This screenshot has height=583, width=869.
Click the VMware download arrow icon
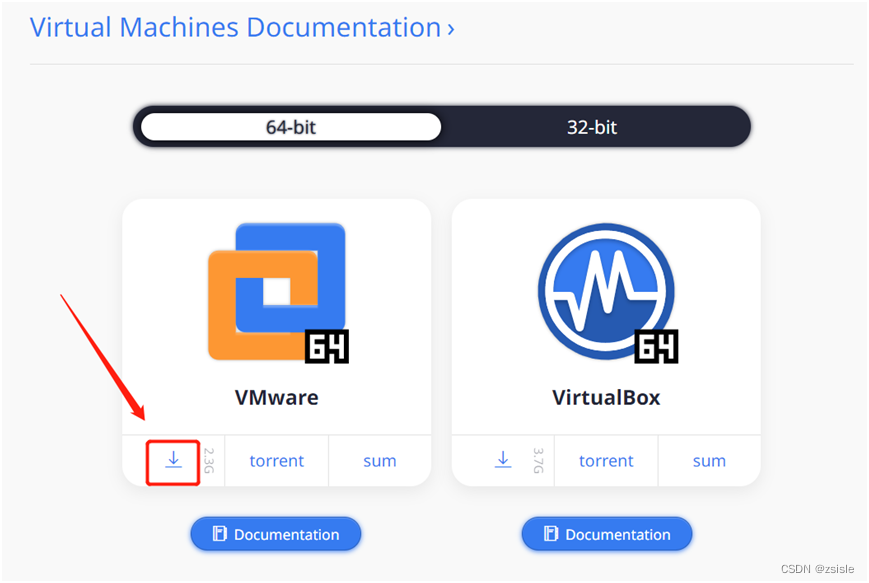(173, 459)
